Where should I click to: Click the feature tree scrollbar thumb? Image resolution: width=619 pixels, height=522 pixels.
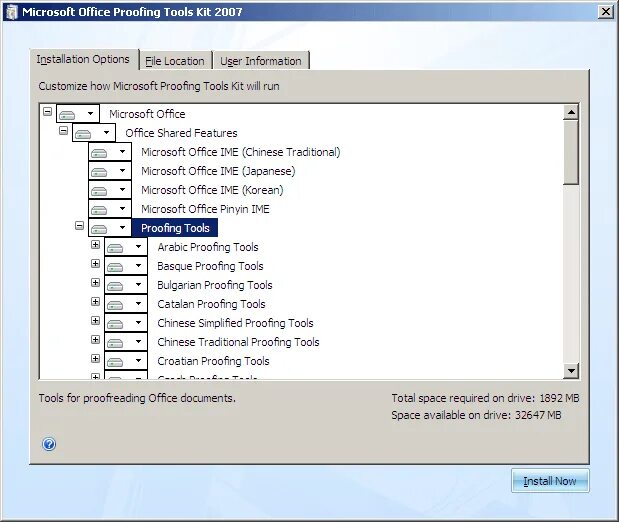pyautogui.click(x=571, y=152)
